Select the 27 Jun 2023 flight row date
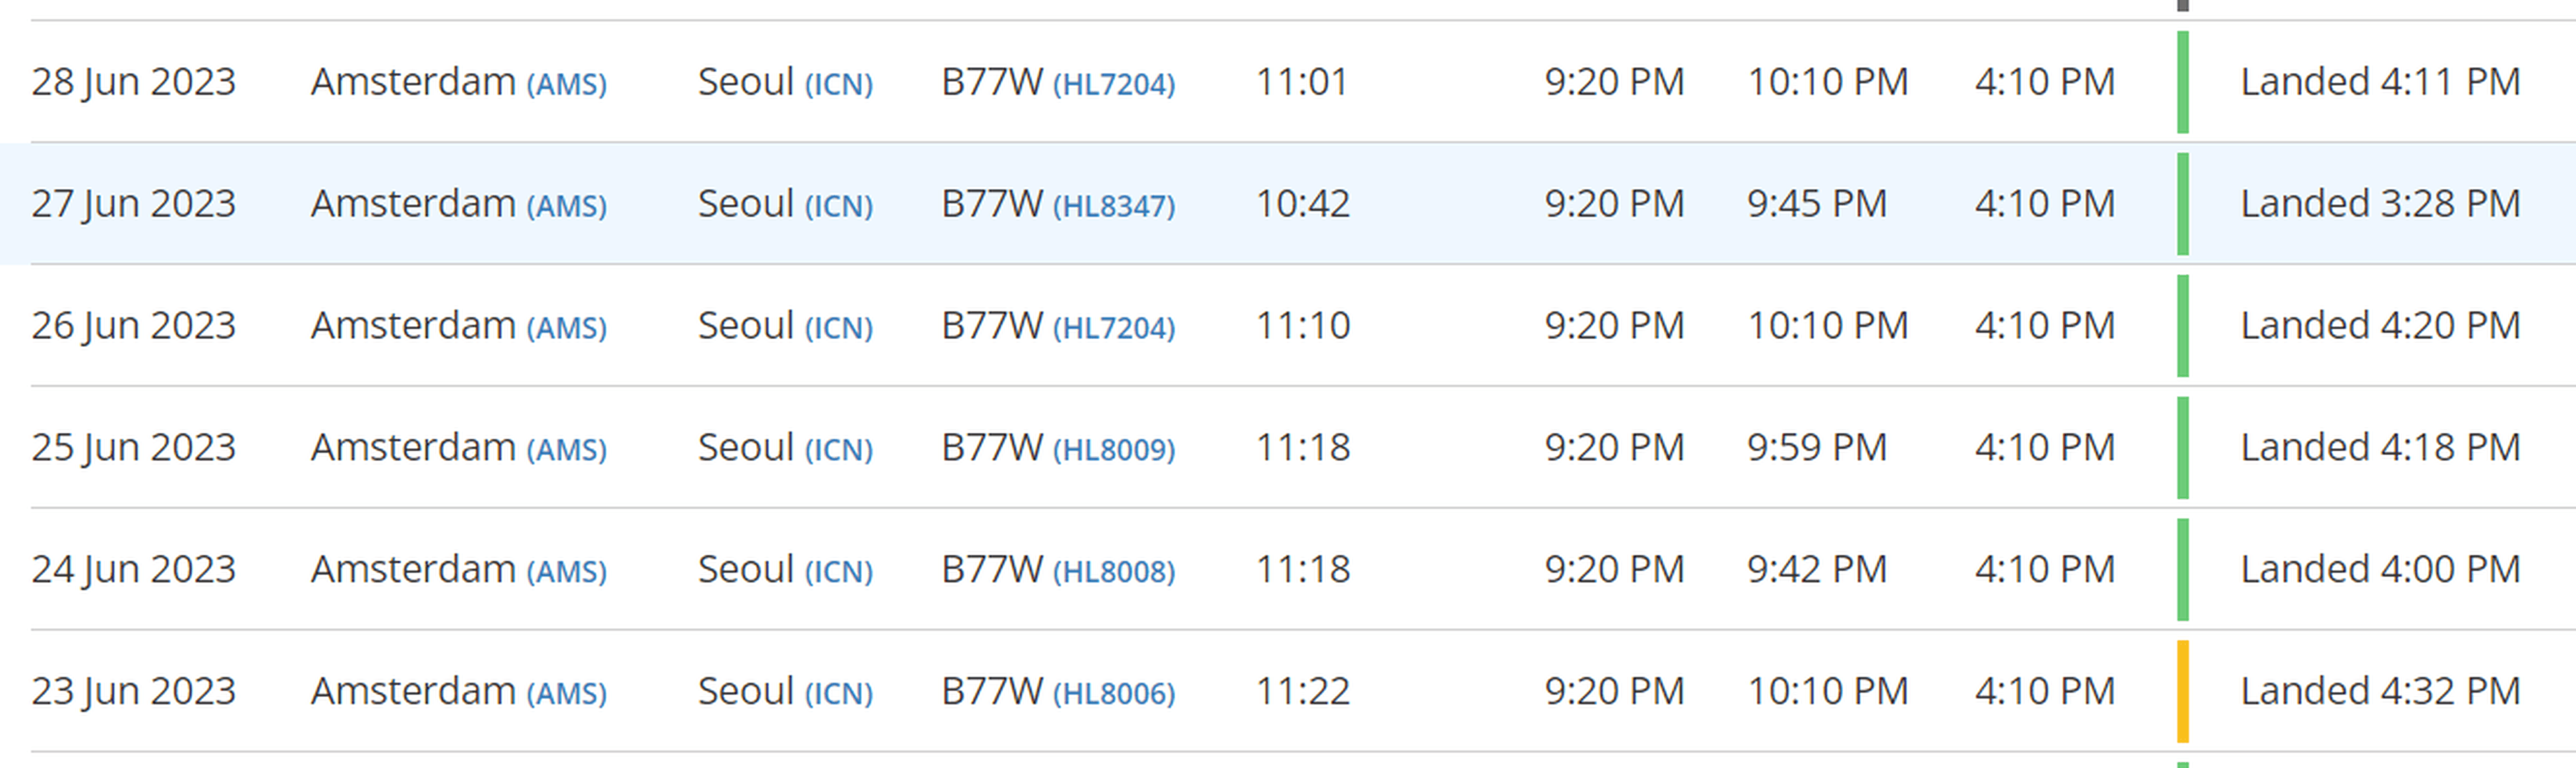 click(133, 204)
